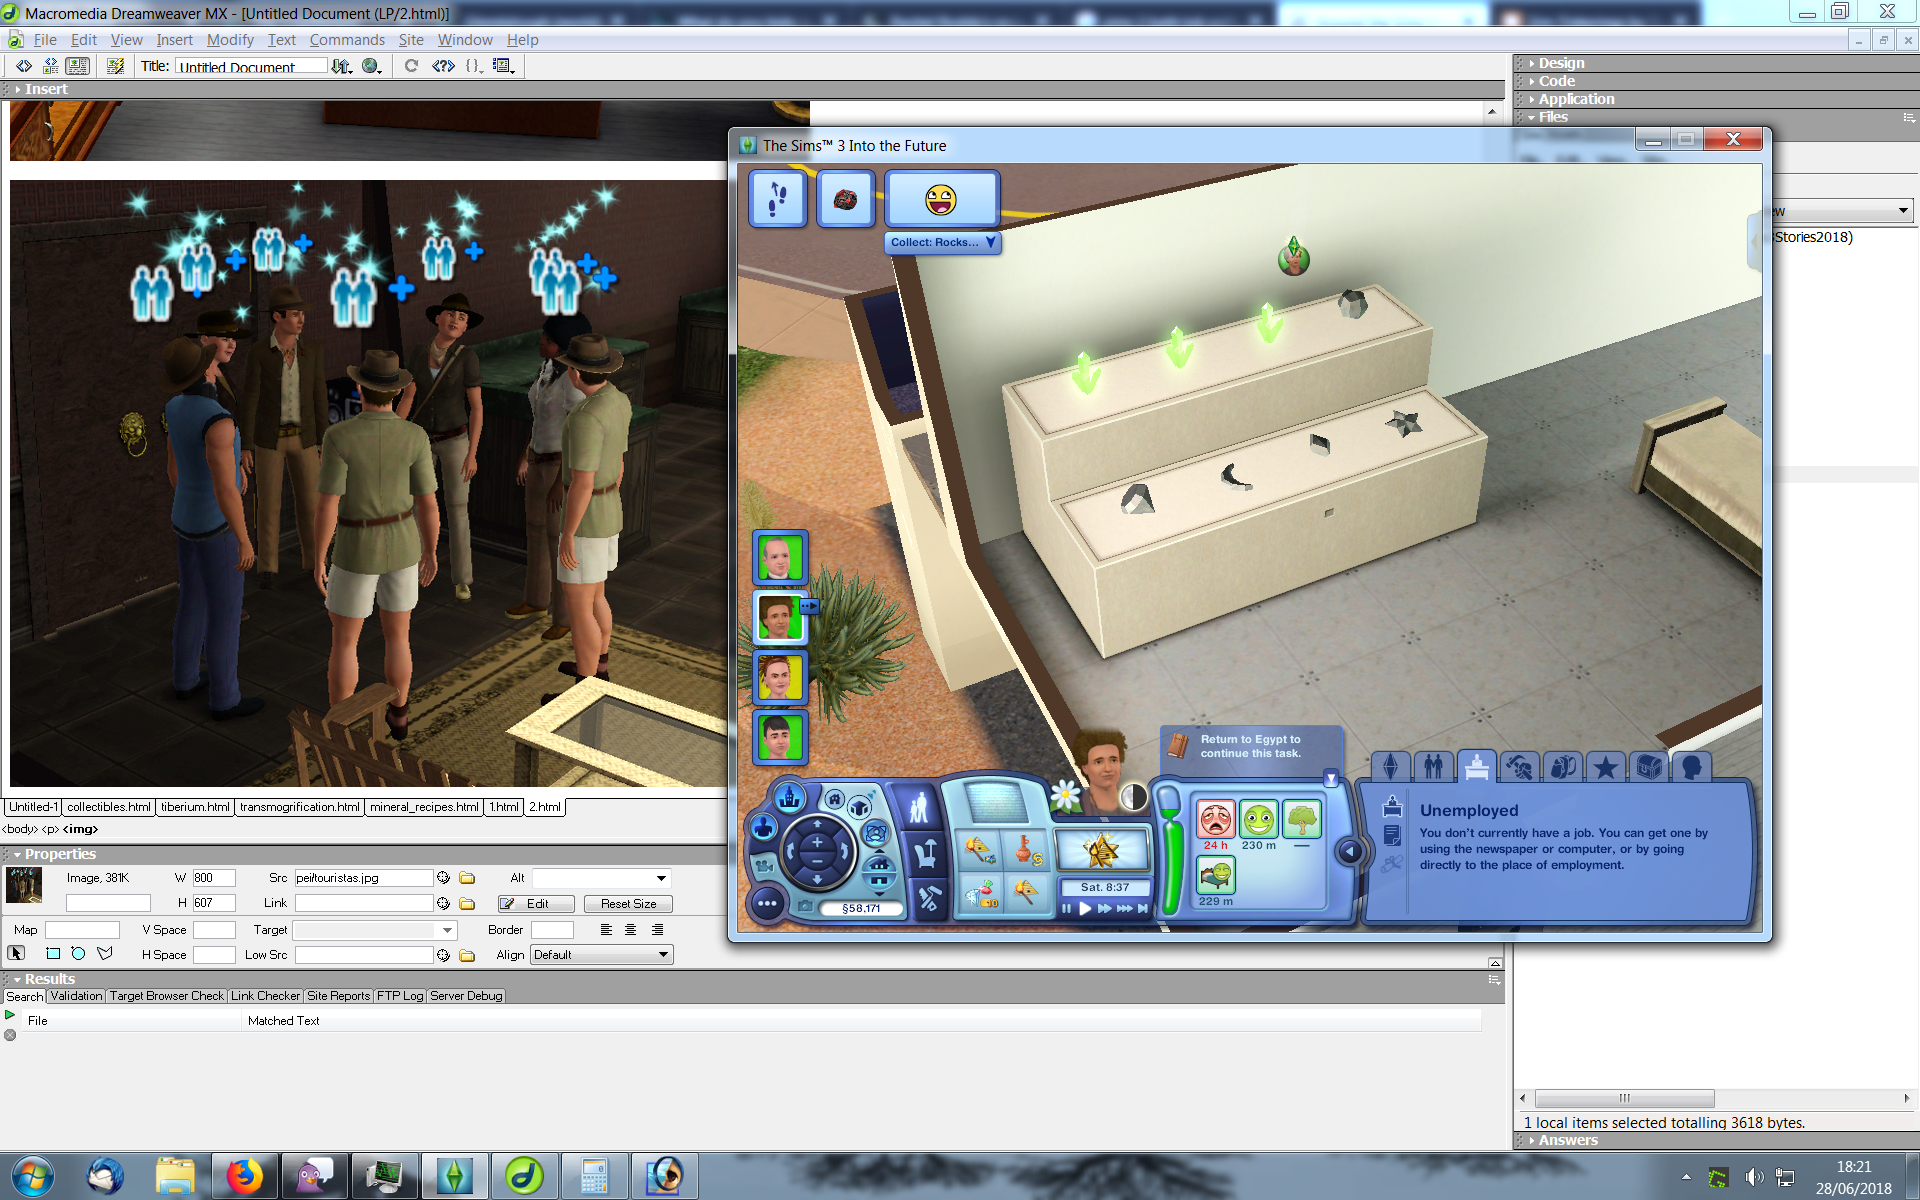Open the Modify menu
The height and width of the screenshot is (1200, 1920).
[x=230, y=40]
